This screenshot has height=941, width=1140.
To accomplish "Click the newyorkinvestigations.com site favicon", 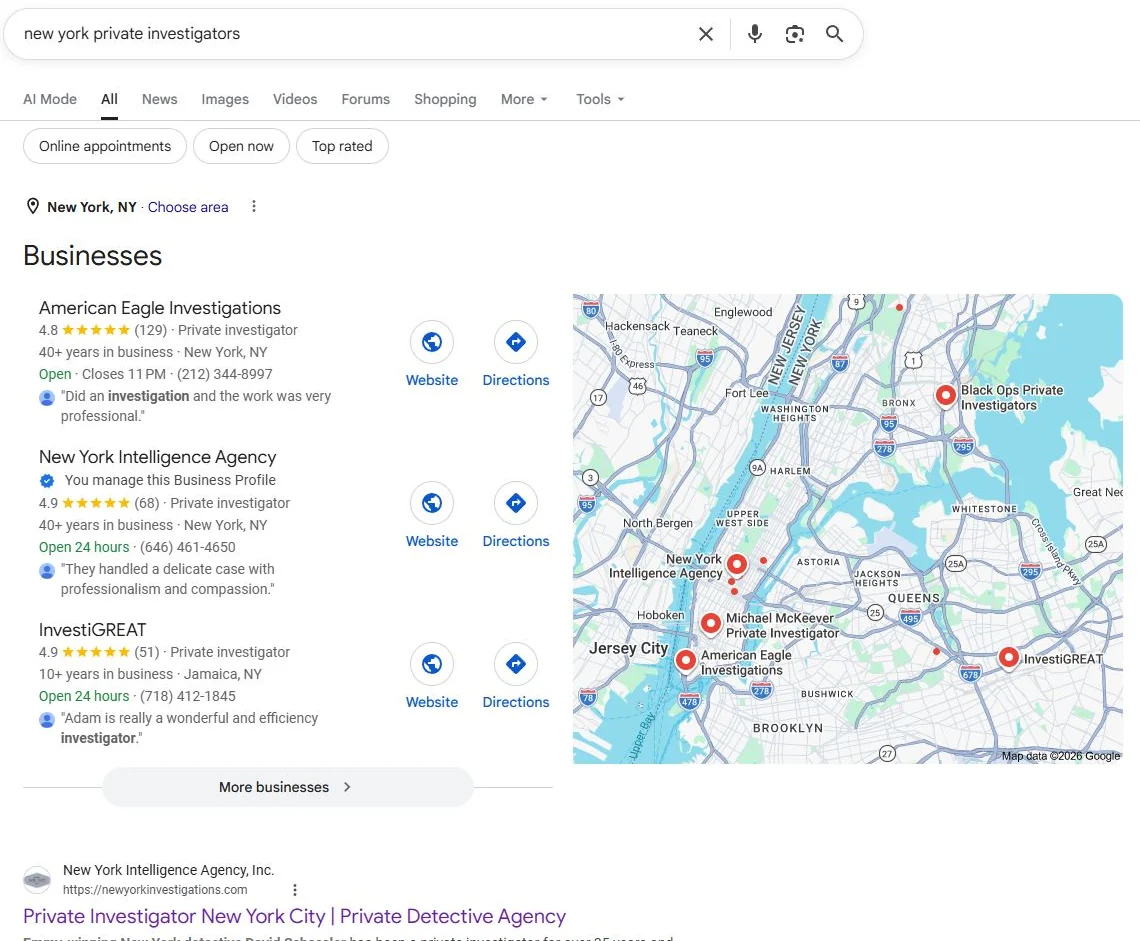I will point(37,880).
